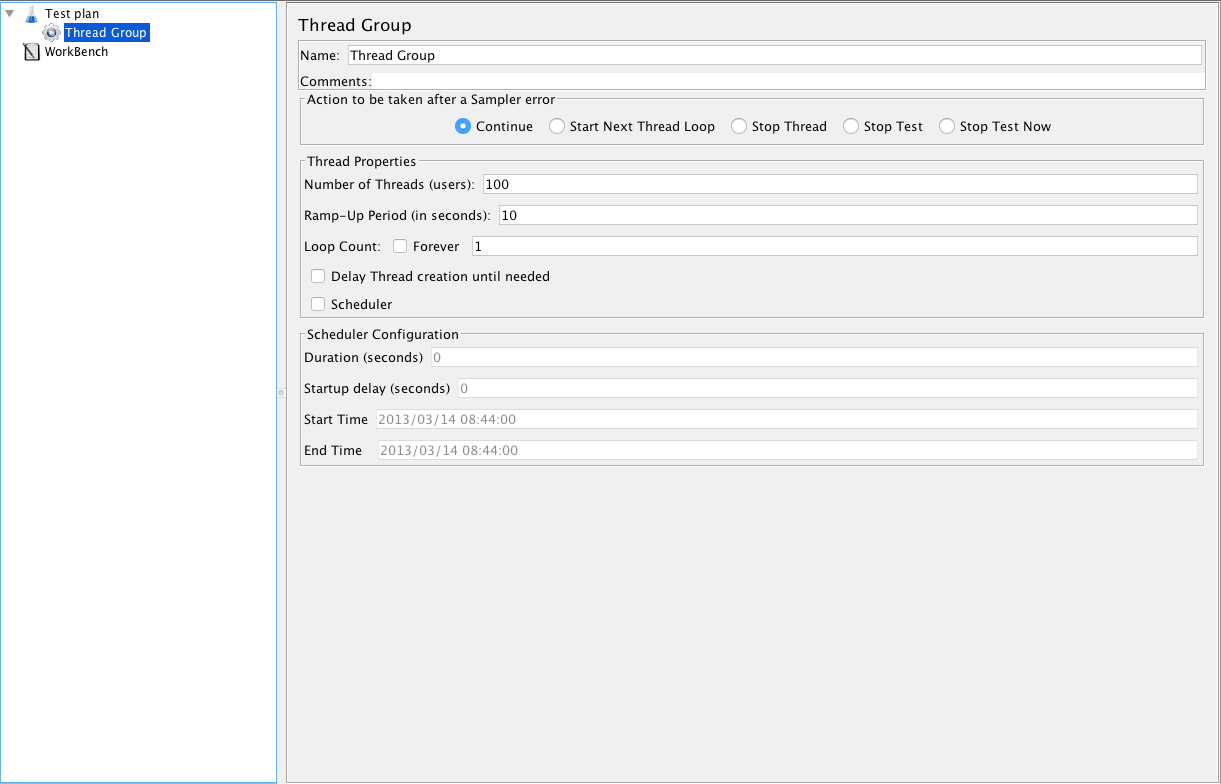This screenshot has height=784, width=1221.
Task: Click the Test plan flask icon
Action: [x=31, y=14]
